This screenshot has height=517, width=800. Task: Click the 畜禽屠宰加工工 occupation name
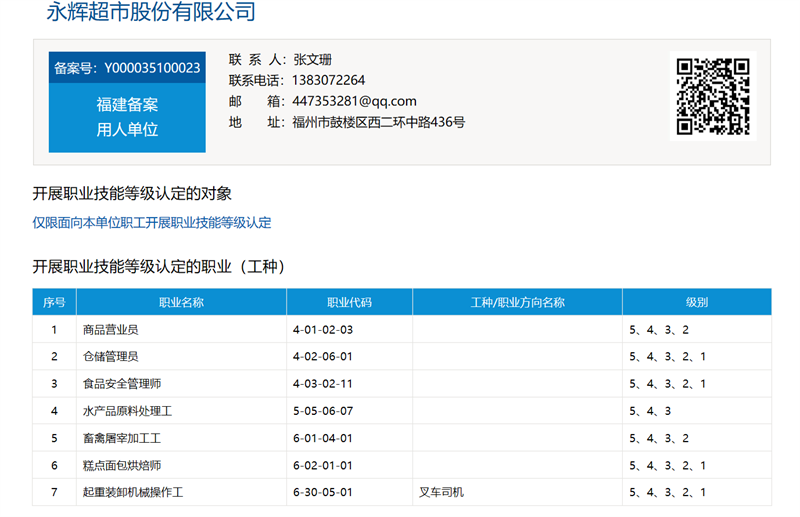coord(122,438)
